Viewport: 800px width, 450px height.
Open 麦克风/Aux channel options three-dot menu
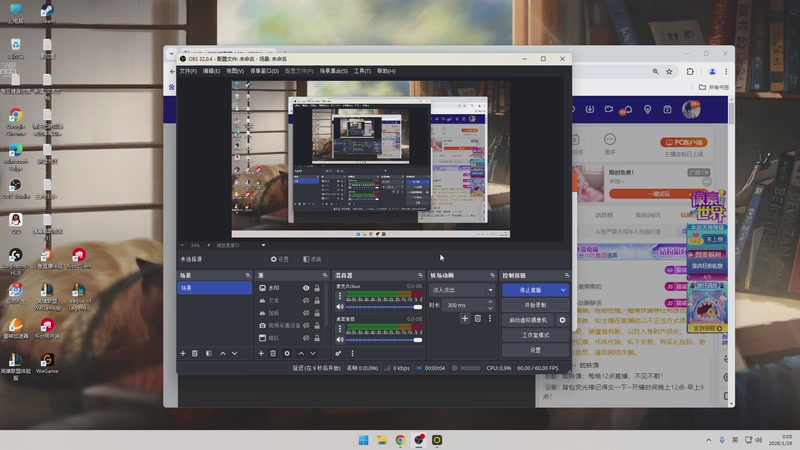click(340, 295)
